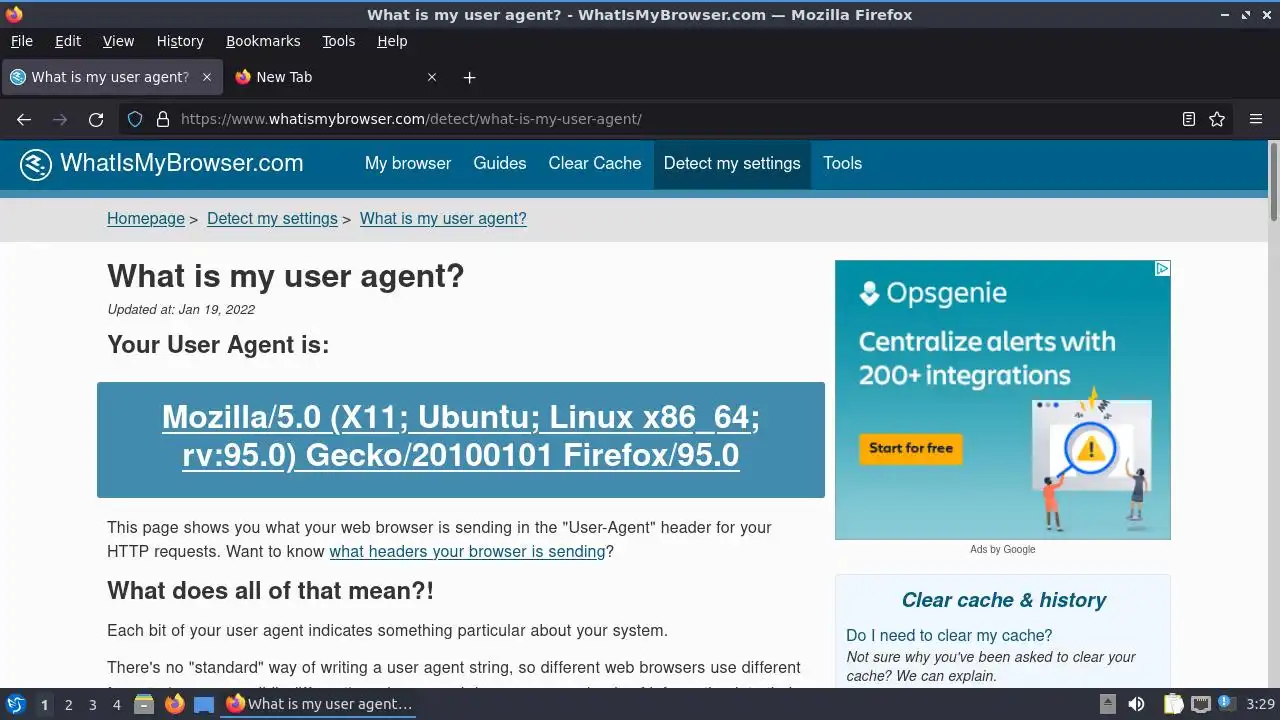The width and height of the screenshot is (1280, 720).
Task: Click the WhatIsMyBrowser.com logo icon
Action: pos(36,164)
